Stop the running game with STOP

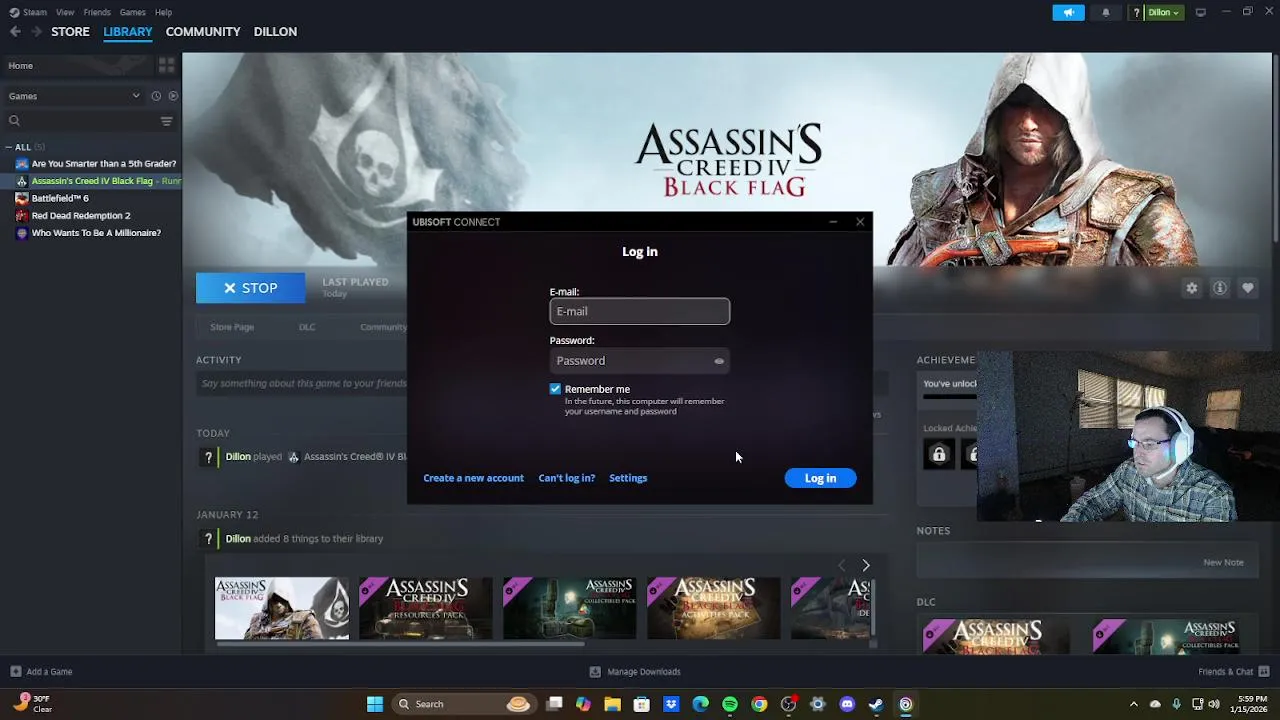pos(250,288)
